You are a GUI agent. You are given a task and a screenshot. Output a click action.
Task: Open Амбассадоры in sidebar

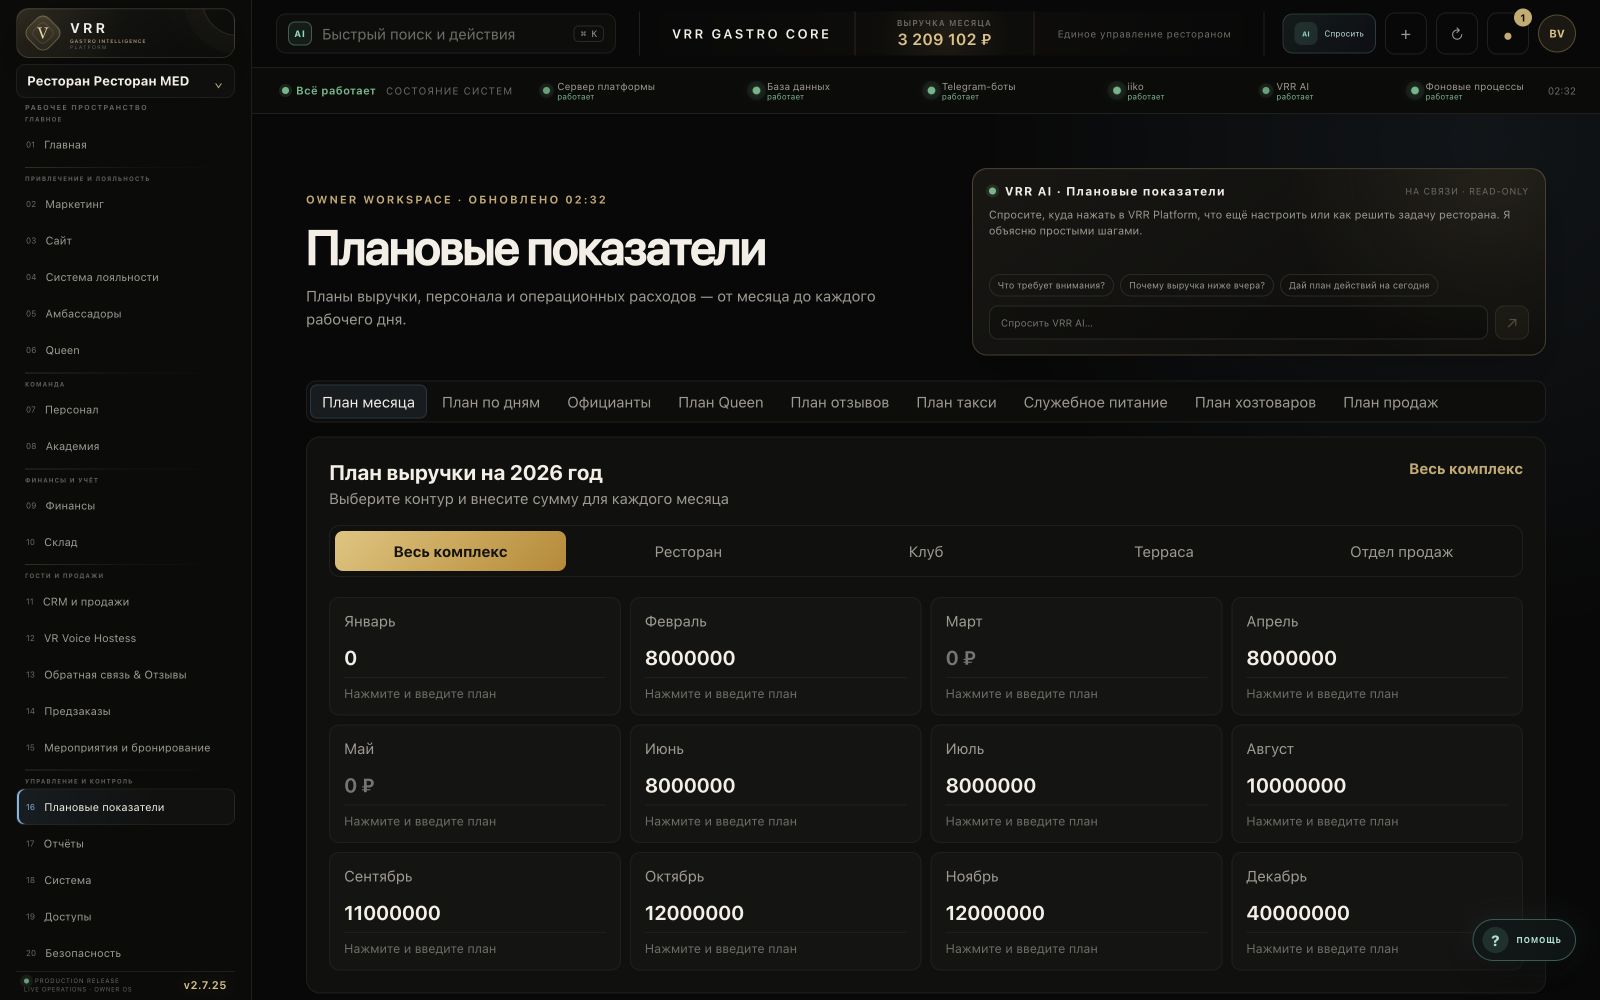[125, 314]
